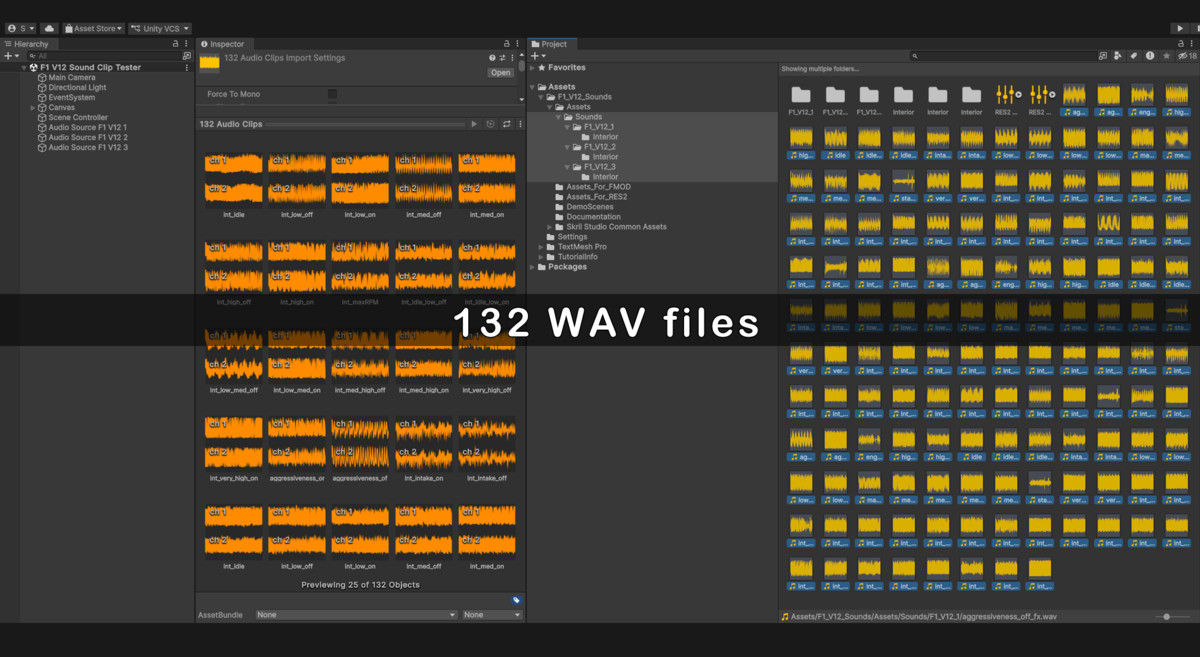Expand the Packages section
The width and height of the screenshot is (1200, 657).
533,267
